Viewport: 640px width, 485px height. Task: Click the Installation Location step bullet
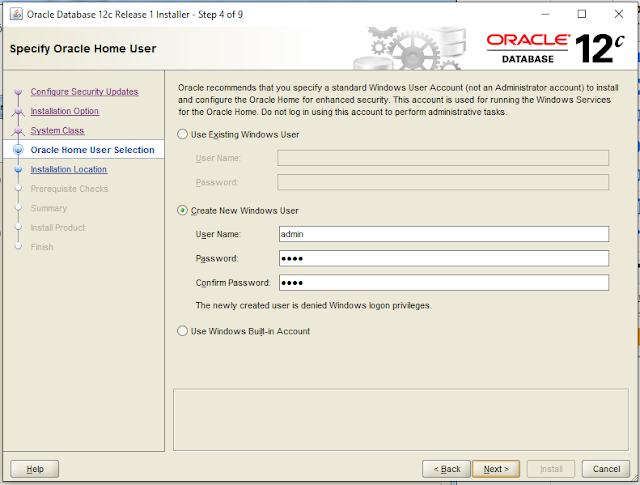[x=18, y=169]
